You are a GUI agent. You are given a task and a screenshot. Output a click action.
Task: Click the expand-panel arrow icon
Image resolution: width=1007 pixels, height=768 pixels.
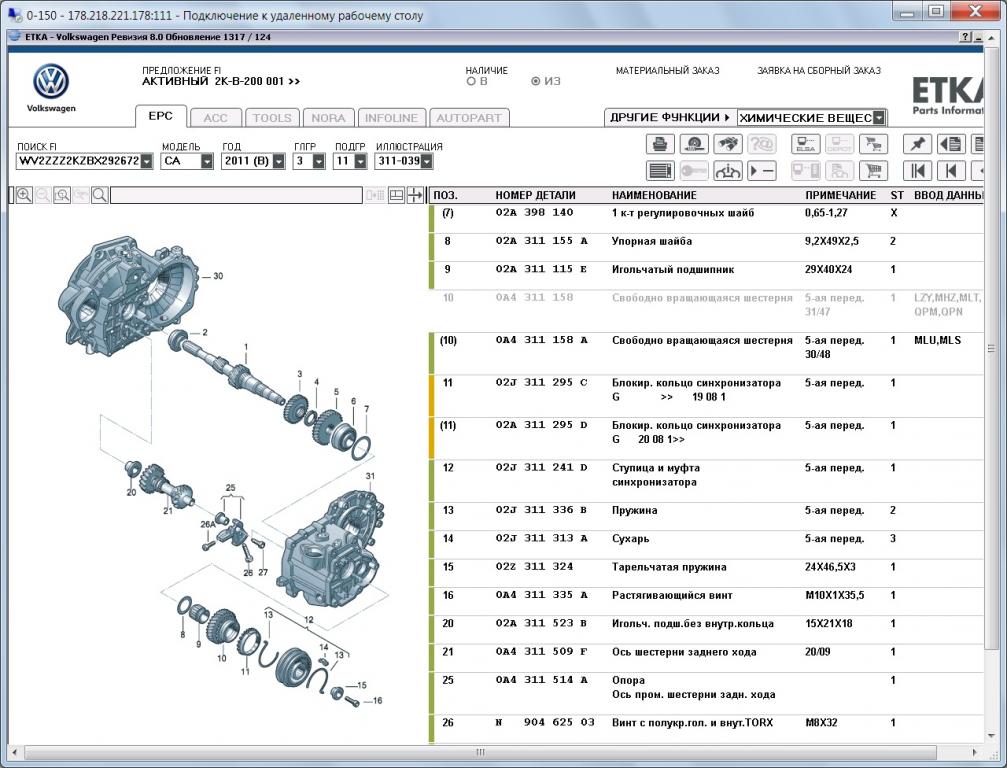[x=416, y=195]
